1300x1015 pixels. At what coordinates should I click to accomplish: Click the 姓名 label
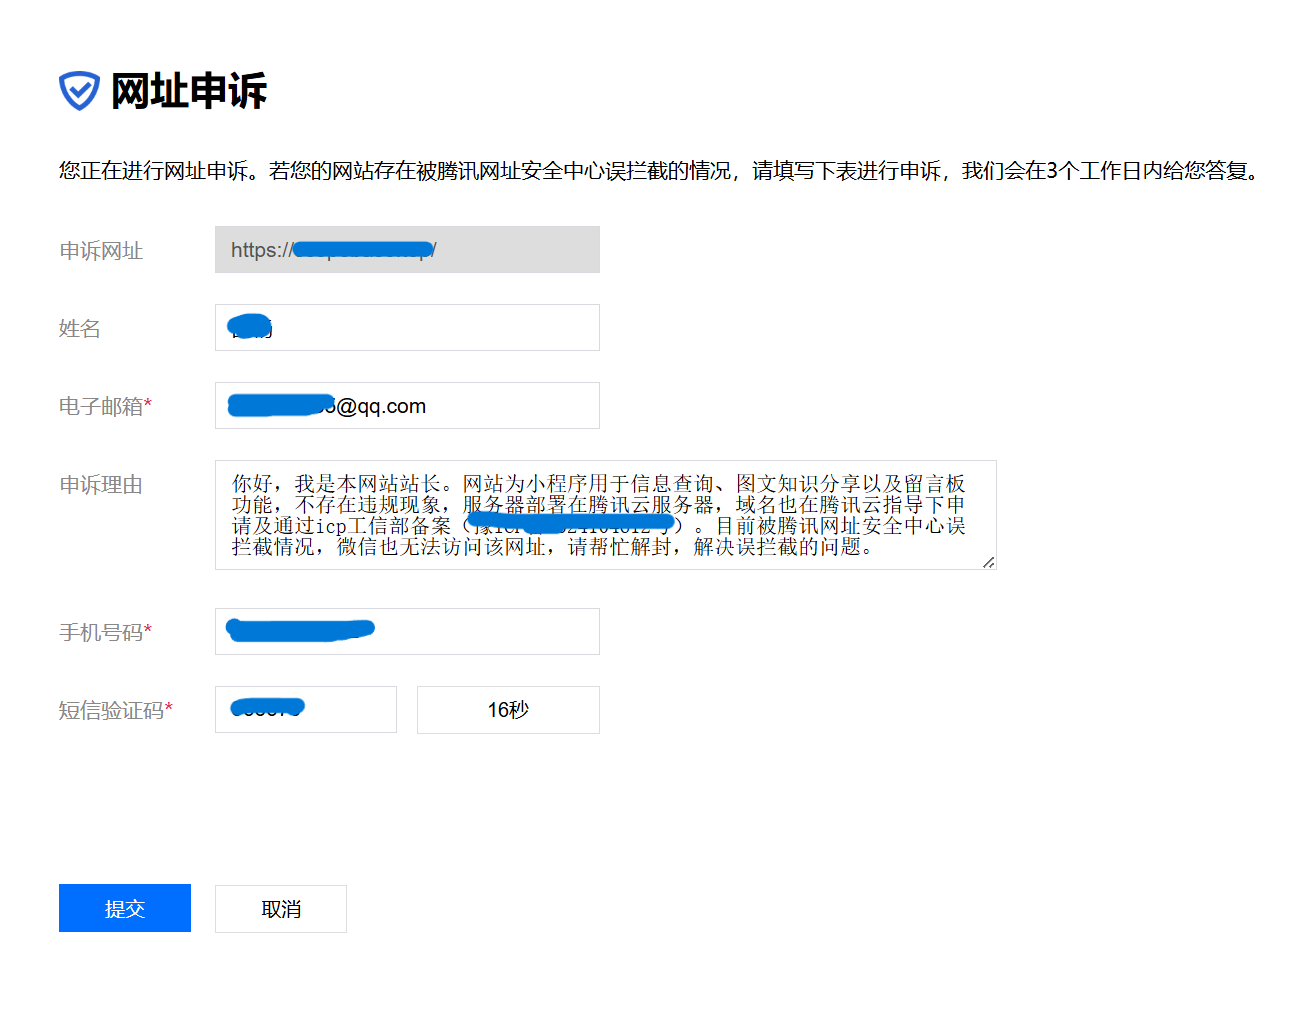80,329
